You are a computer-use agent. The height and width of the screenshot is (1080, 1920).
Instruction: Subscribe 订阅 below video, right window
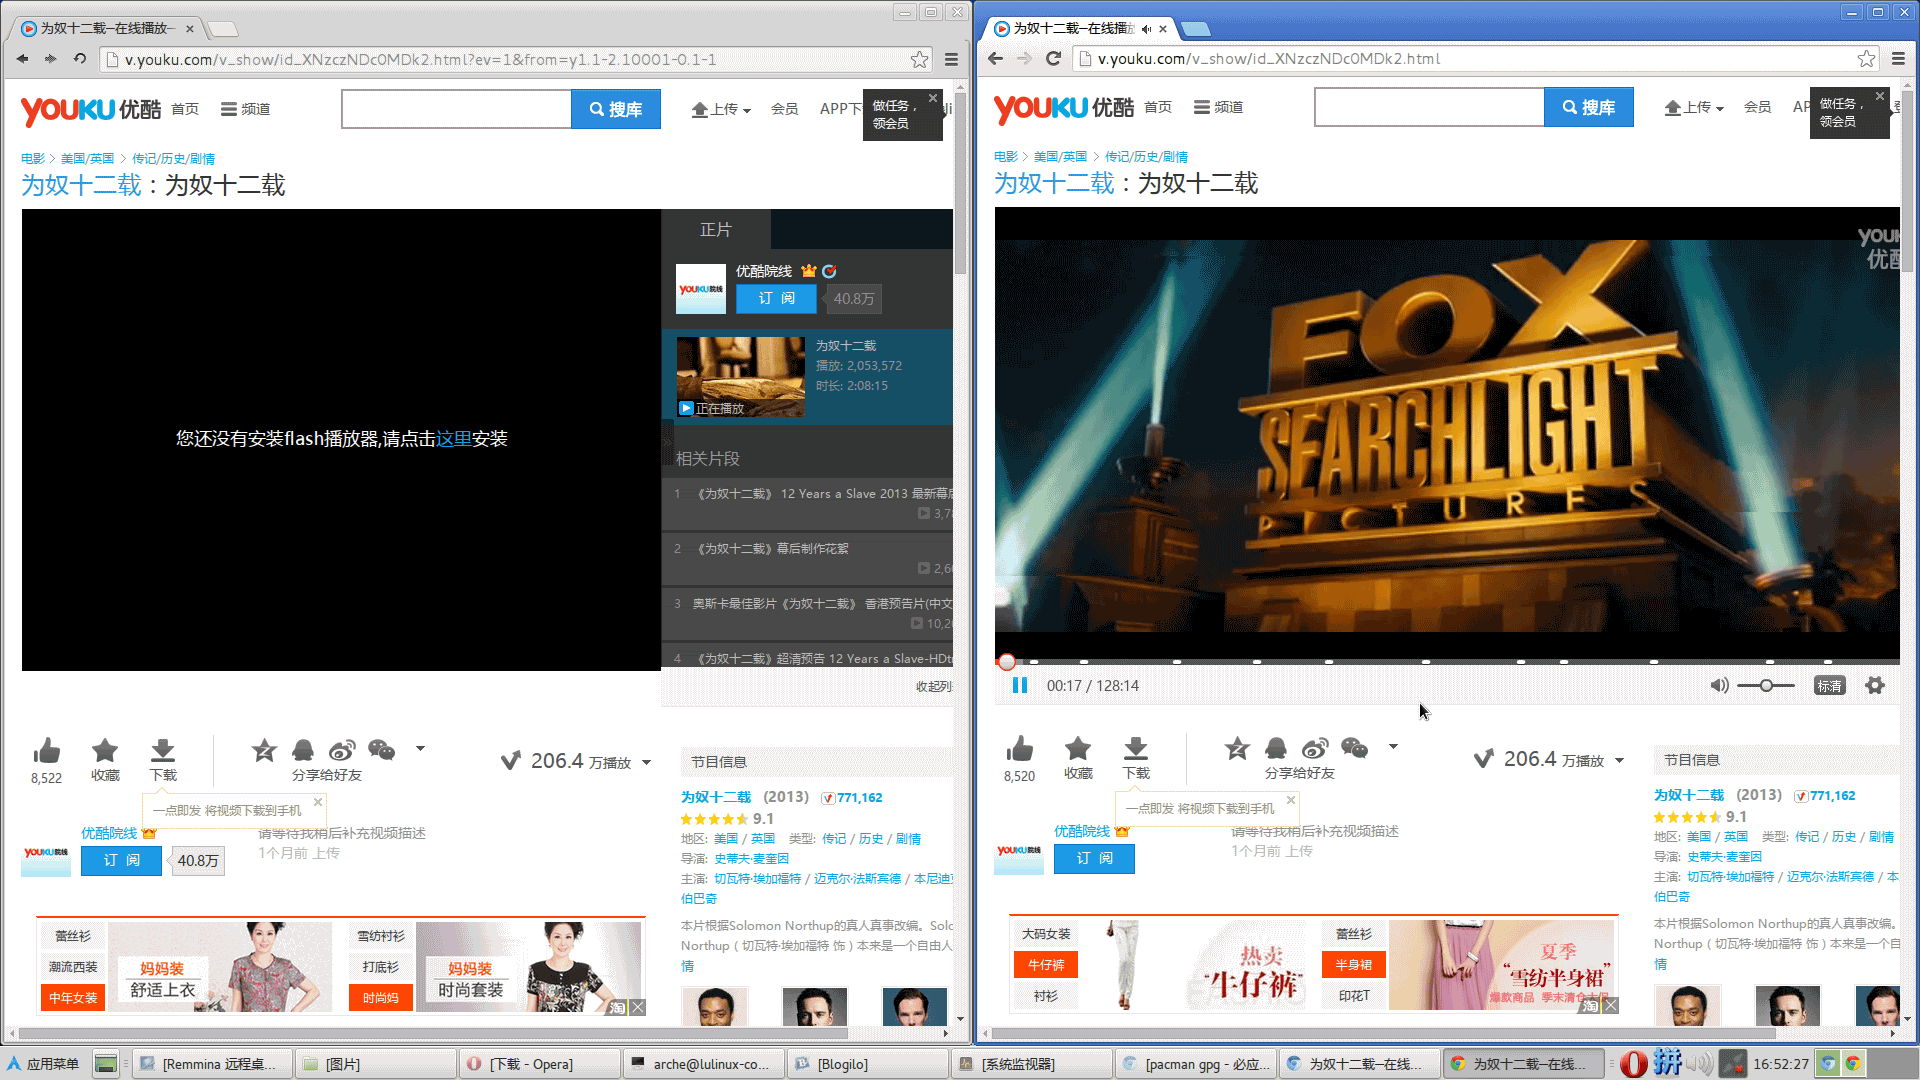[1094, 858]
